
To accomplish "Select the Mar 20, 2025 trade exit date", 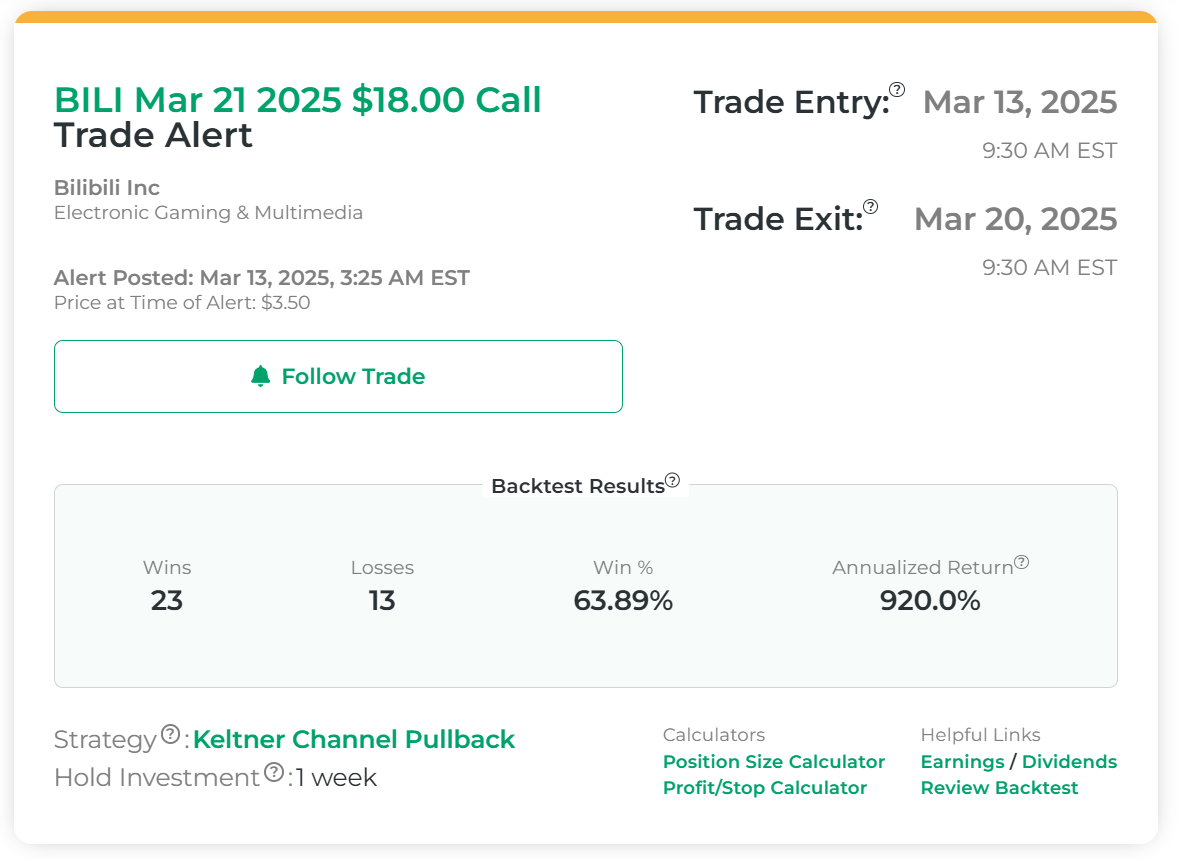I will [x=1015, y=219].
